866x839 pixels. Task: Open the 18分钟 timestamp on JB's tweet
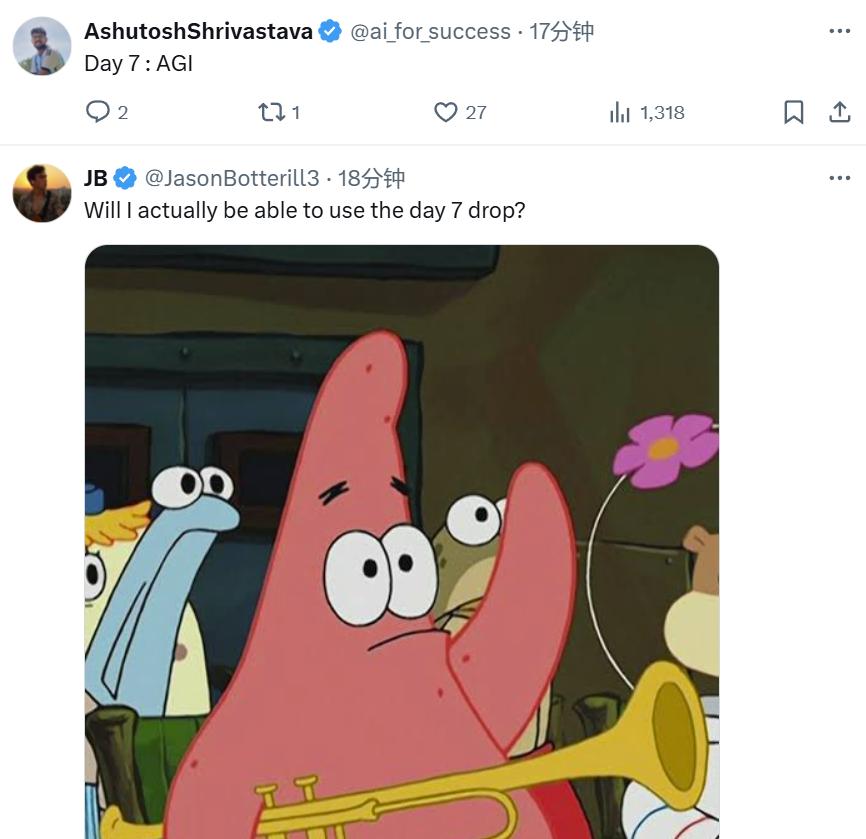coord(372,179)
